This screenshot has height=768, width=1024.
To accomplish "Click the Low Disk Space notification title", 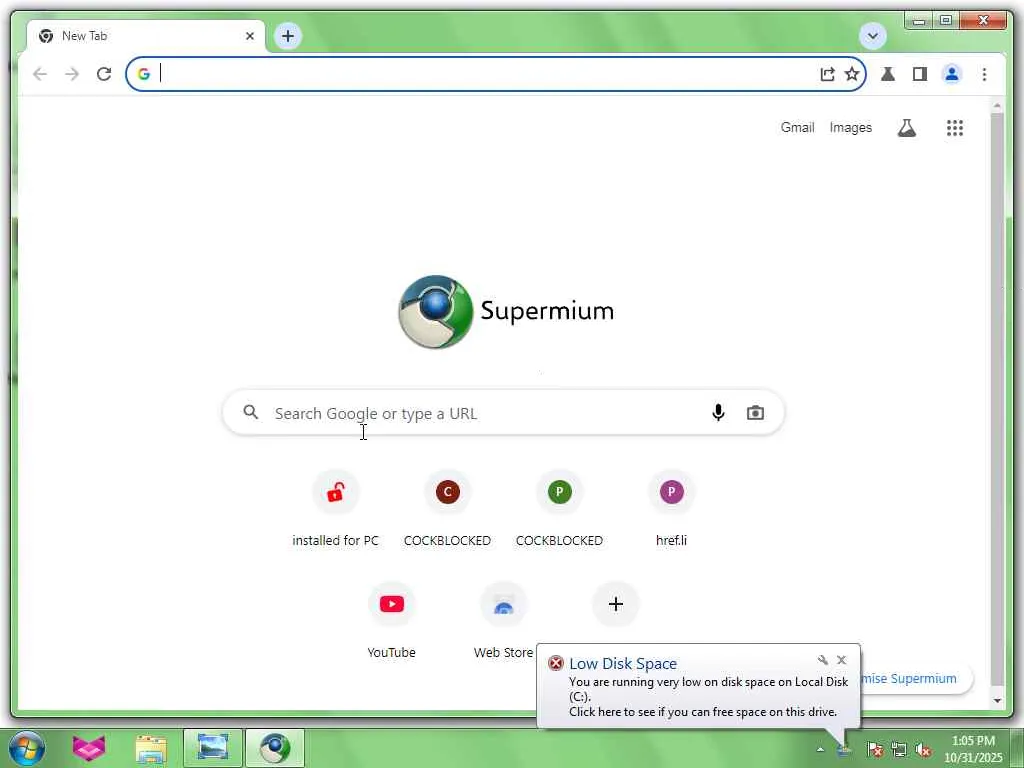I will click(x=623, y=664).
